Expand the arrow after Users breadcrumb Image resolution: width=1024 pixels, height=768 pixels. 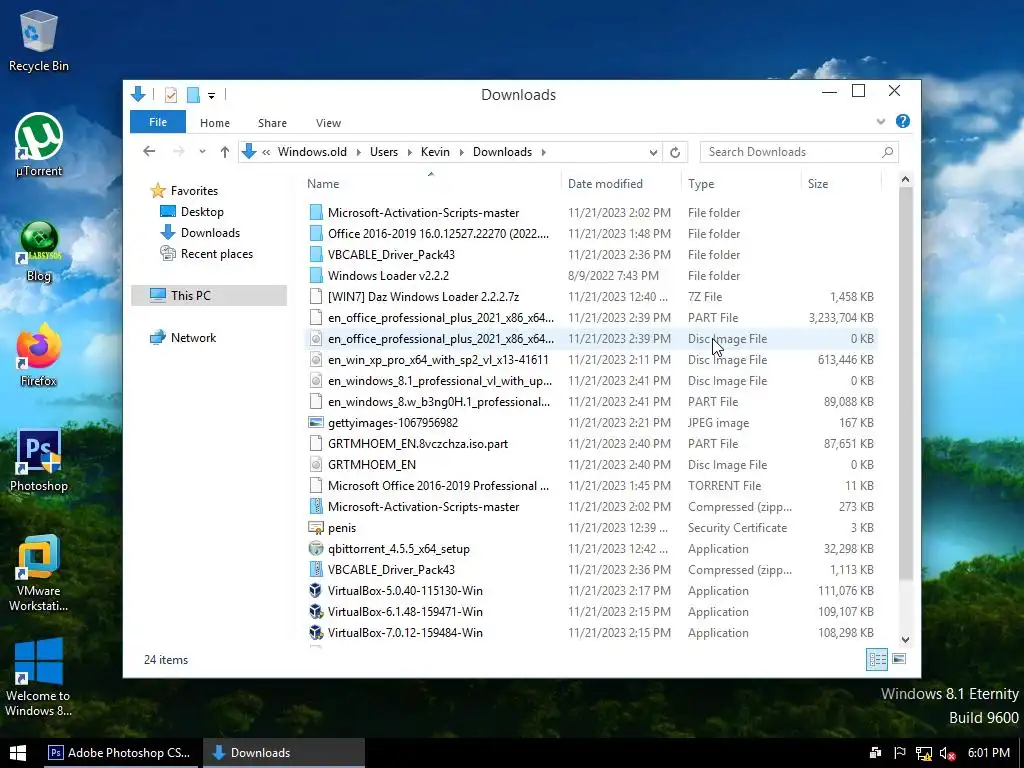pos(409,152)
